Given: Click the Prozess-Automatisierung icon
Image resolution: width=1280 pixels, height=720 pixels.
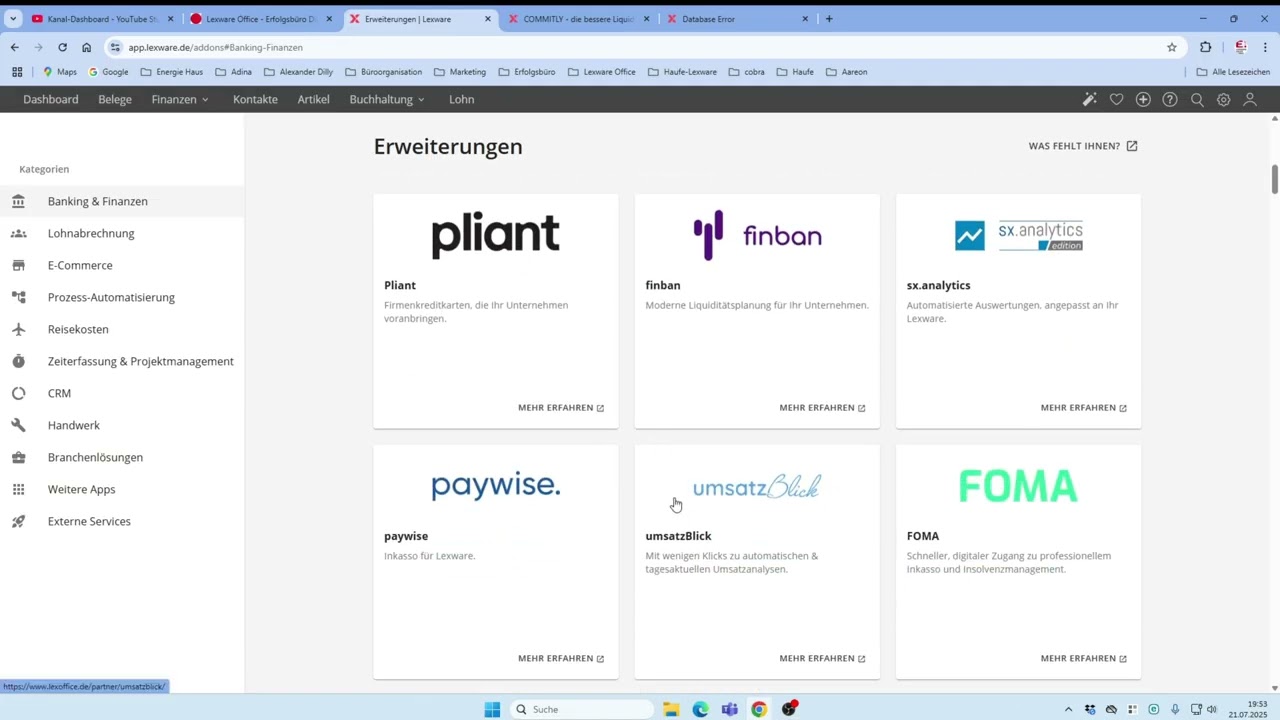Looking at the screenshot, I should pos(18,297).
